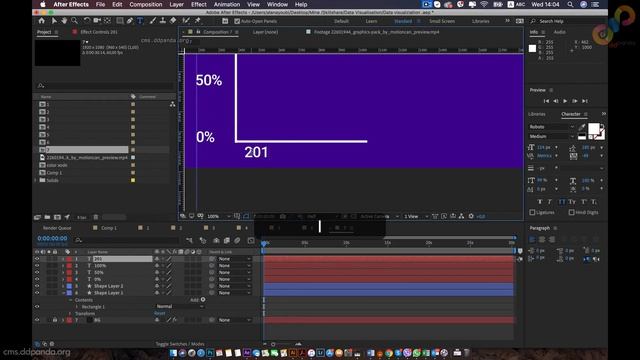Hide the Shape Layer 2 layer
640x360 pixels.
pyautogui.click(x=37, y=286)
